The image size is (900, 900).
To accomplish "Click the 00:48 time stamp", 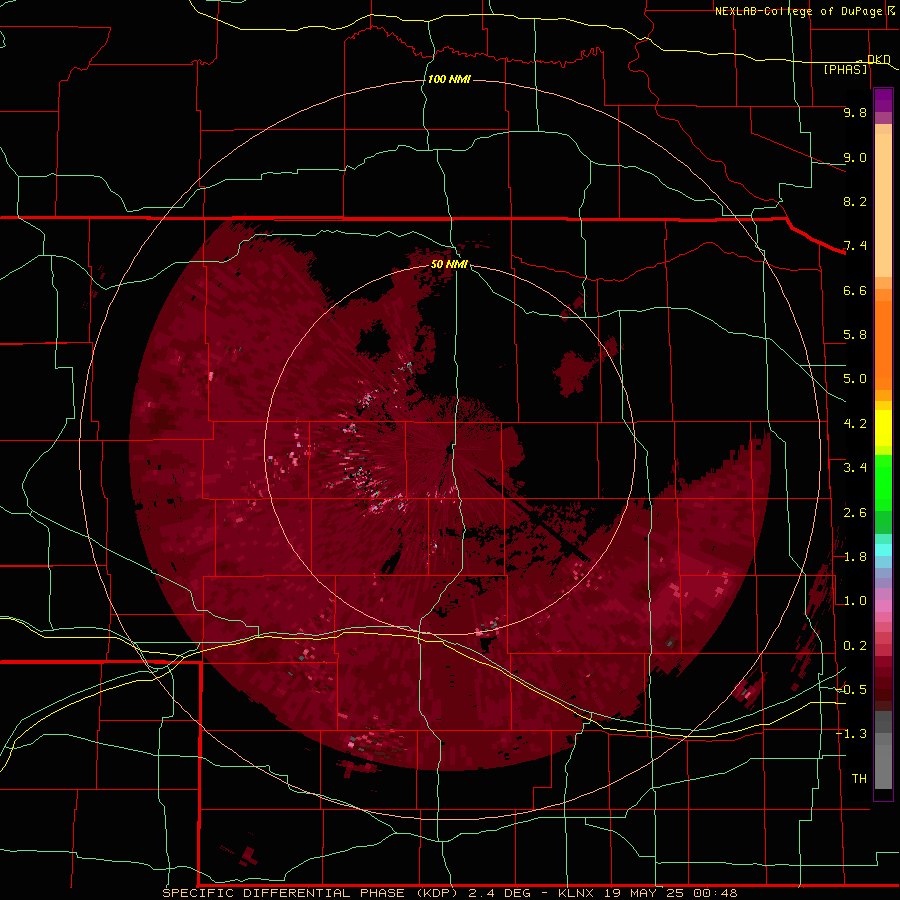I will [715, 893].
